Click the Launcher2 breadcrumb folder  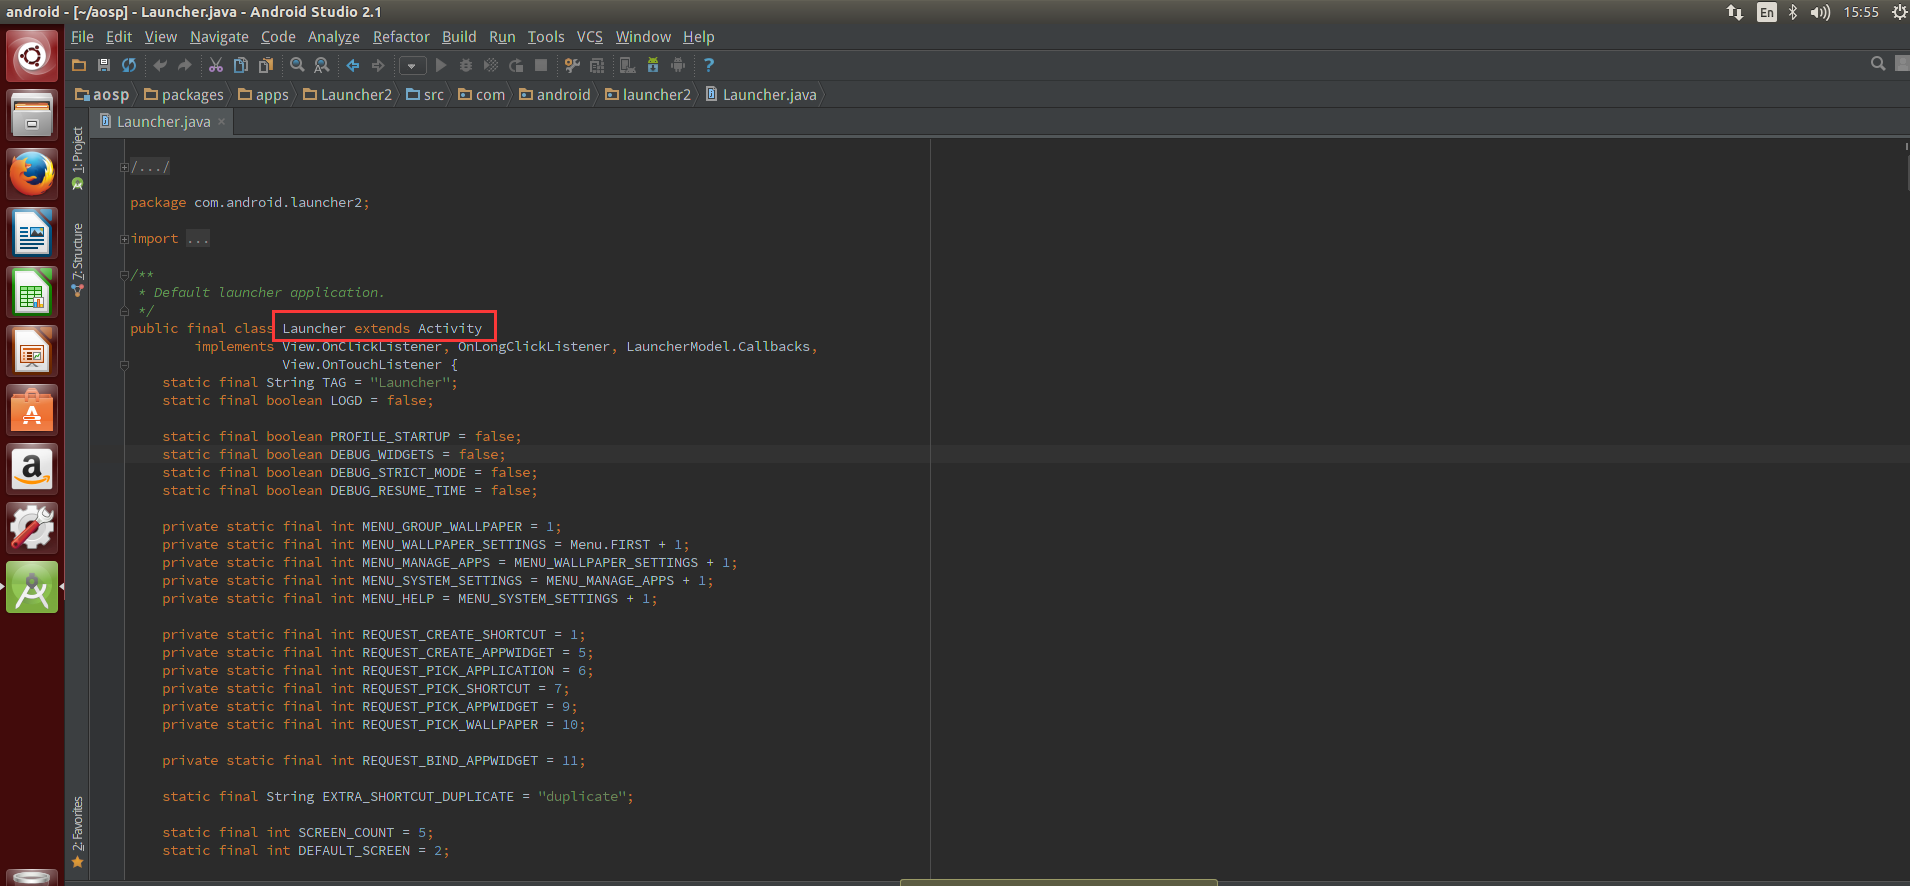347,95
